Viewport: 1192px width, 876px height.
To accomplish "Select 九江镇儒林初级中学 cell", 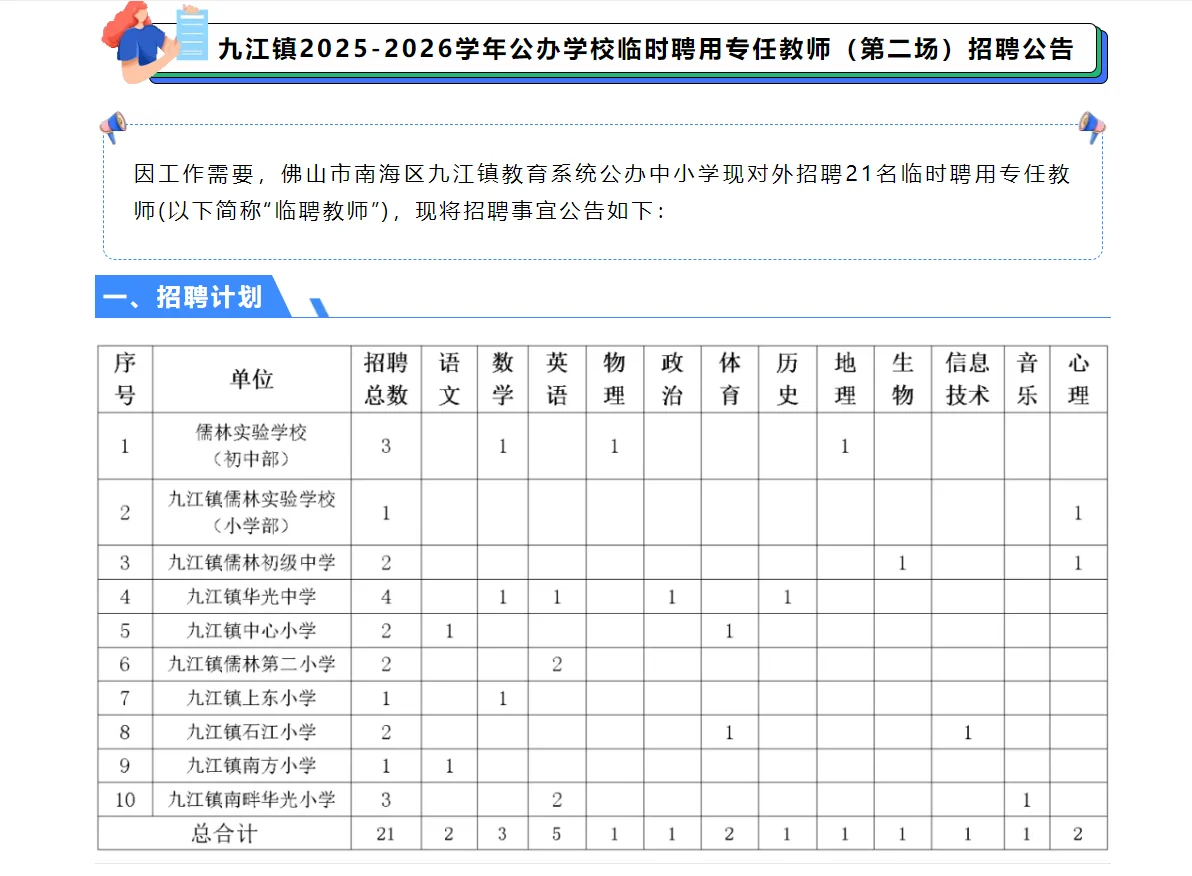I will [x=252, y=563].
